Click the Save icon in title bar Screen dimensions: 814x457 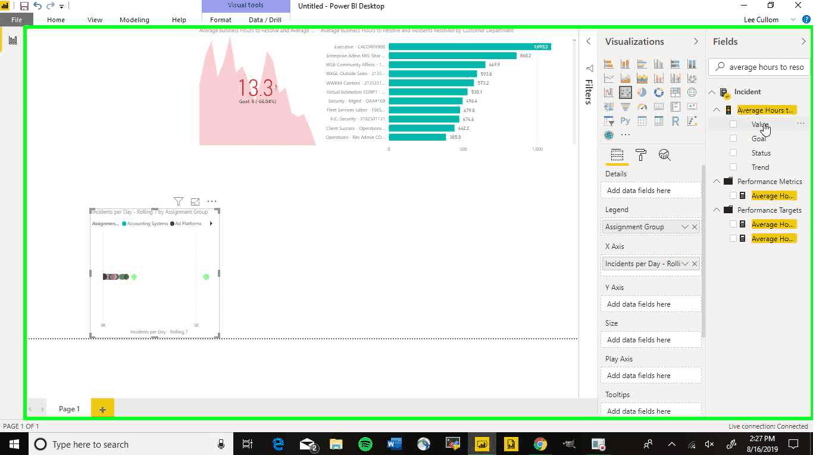pyautogui.click(x=24, y=6)
